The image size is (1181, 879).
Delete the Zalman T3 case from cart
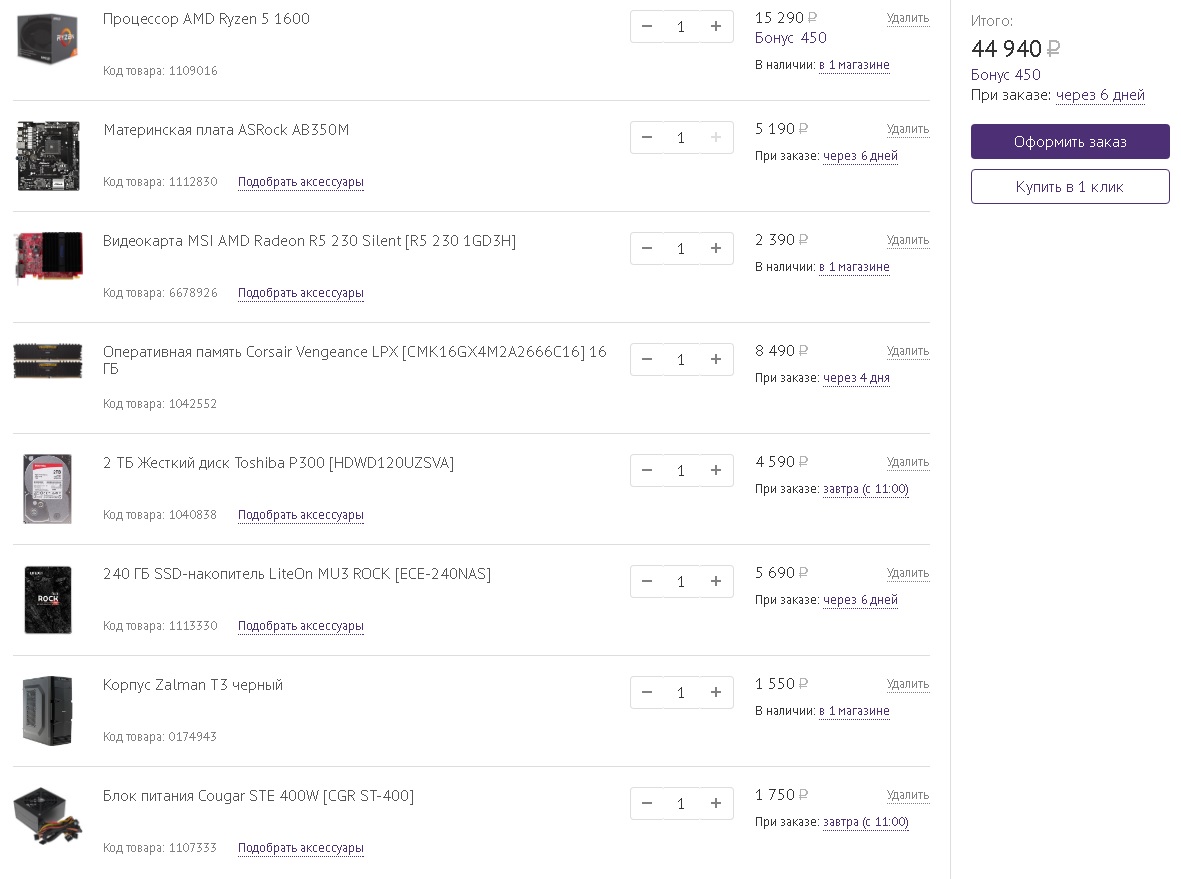point(907,684)
